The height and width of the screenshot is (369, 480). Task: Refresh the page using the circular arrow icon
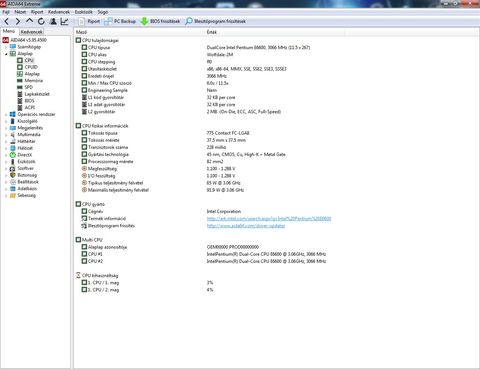coord(41,22)
